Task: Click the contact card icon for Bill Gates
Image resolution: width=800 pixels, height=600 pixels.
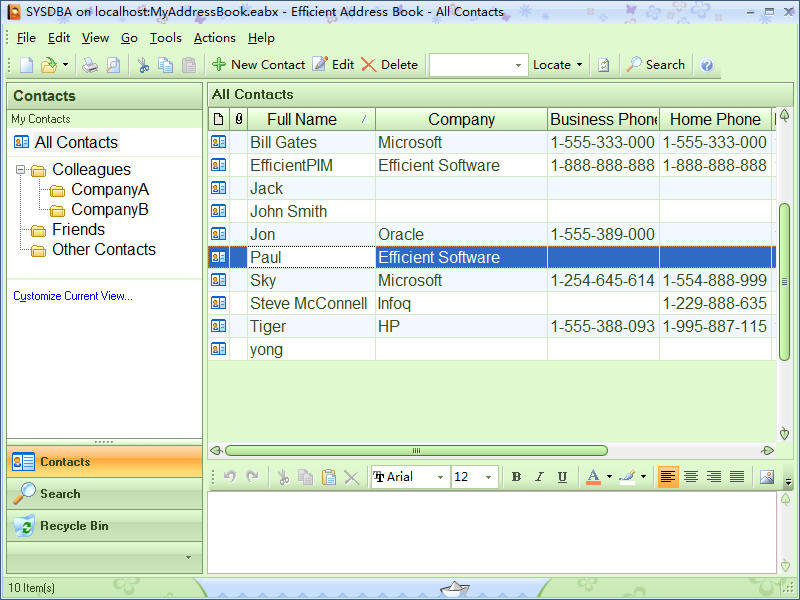Action: (218, 142)
